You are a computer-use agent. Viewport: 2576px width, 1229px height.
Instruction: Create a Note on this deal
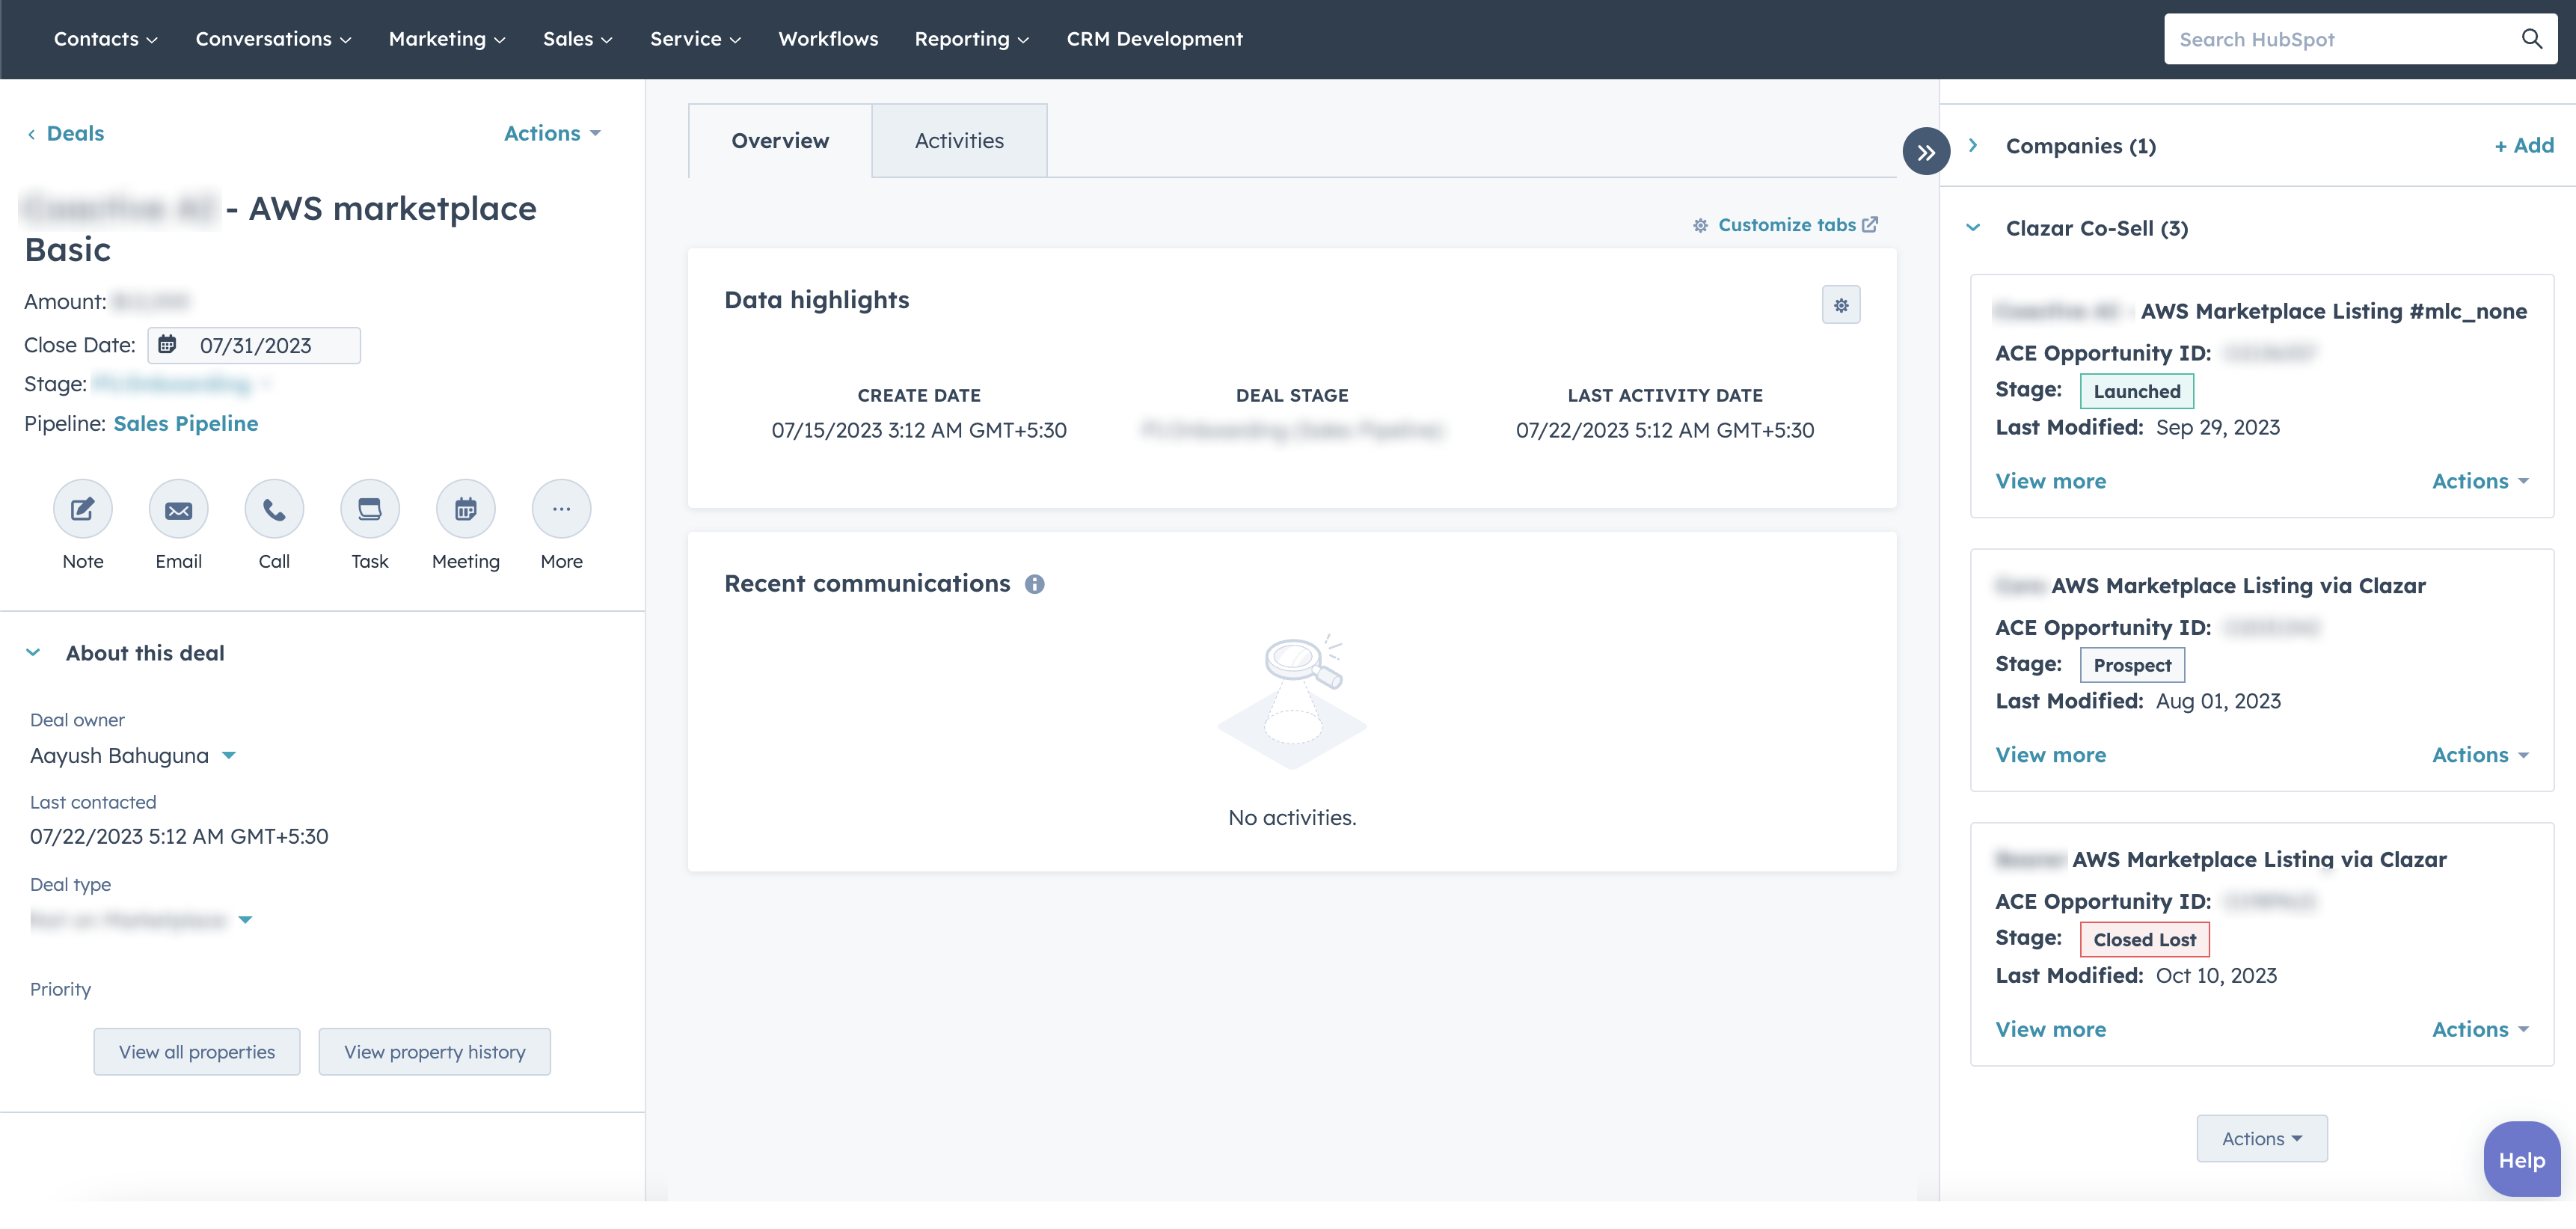point(83,510)
